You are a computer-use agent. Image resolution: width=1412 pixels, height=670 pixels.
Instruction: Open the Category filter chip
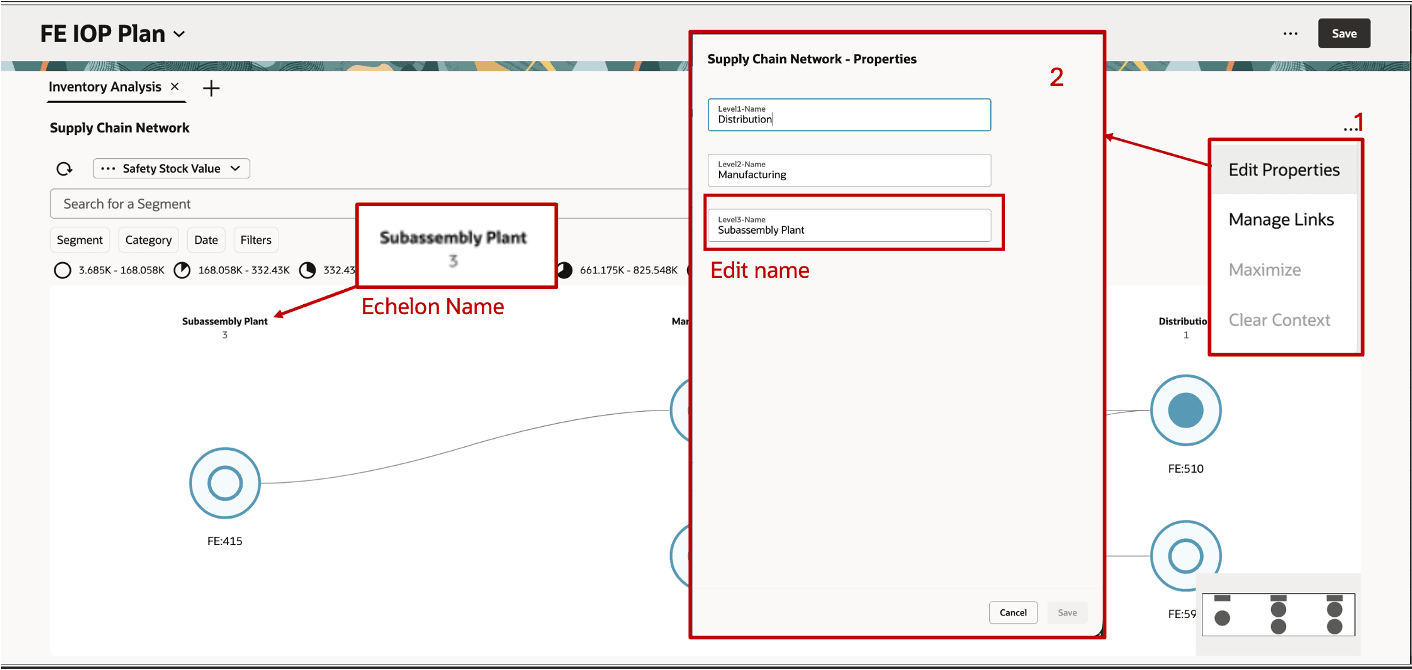pyautogui.click(x=149, y=240)
